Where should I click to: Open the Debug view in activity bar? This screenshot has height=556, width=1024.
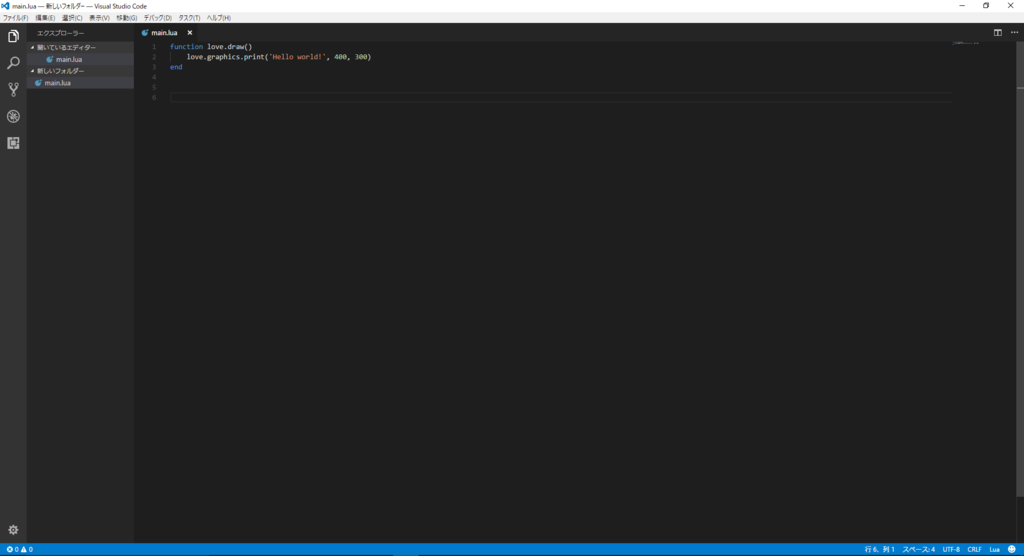tap(13, 116)
